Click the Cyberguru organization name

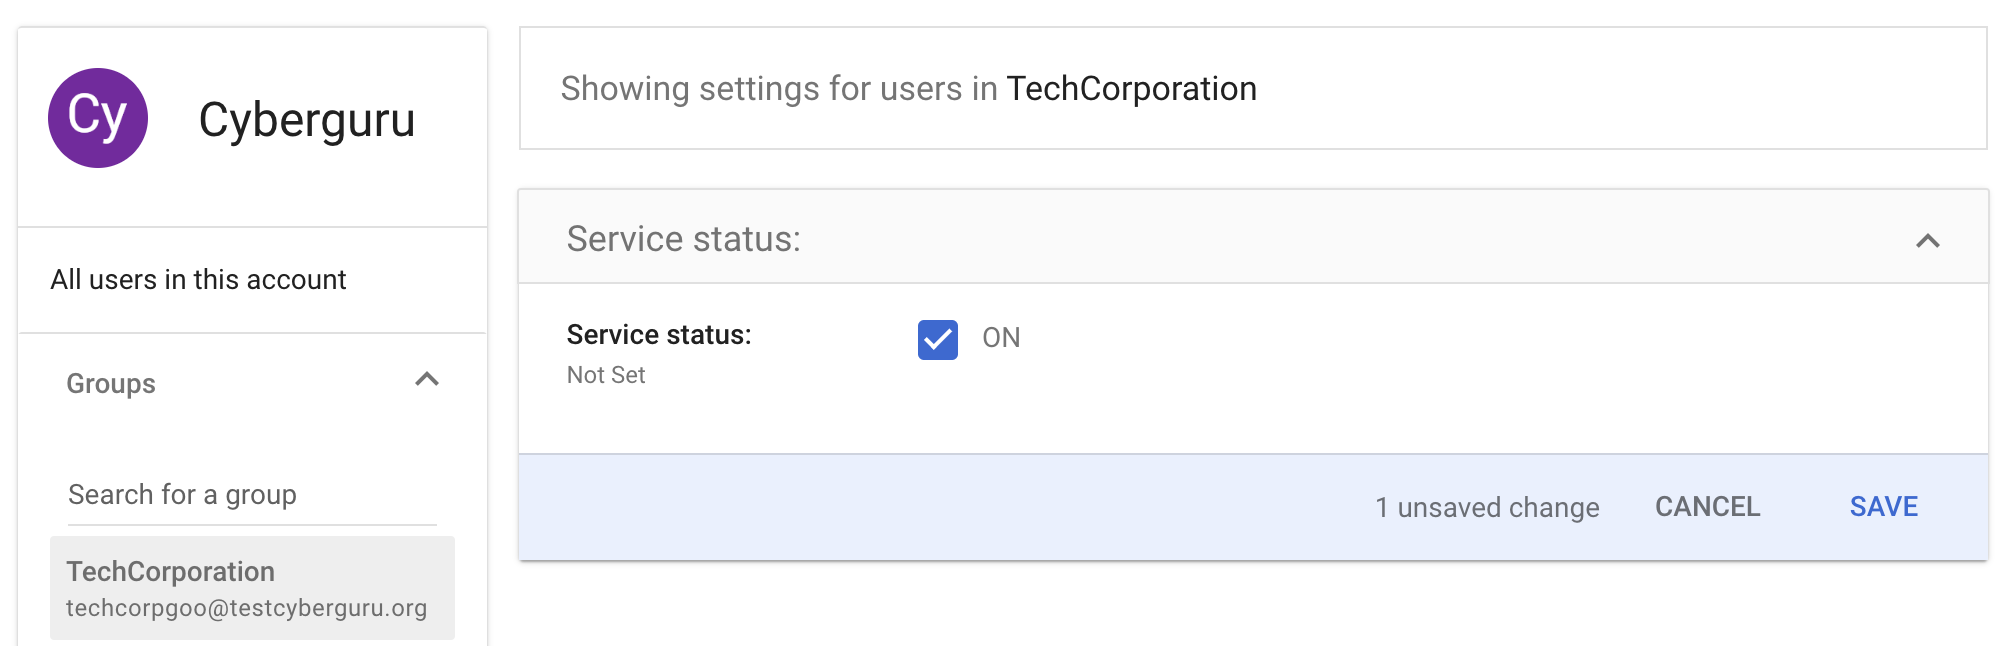(306, 120)
